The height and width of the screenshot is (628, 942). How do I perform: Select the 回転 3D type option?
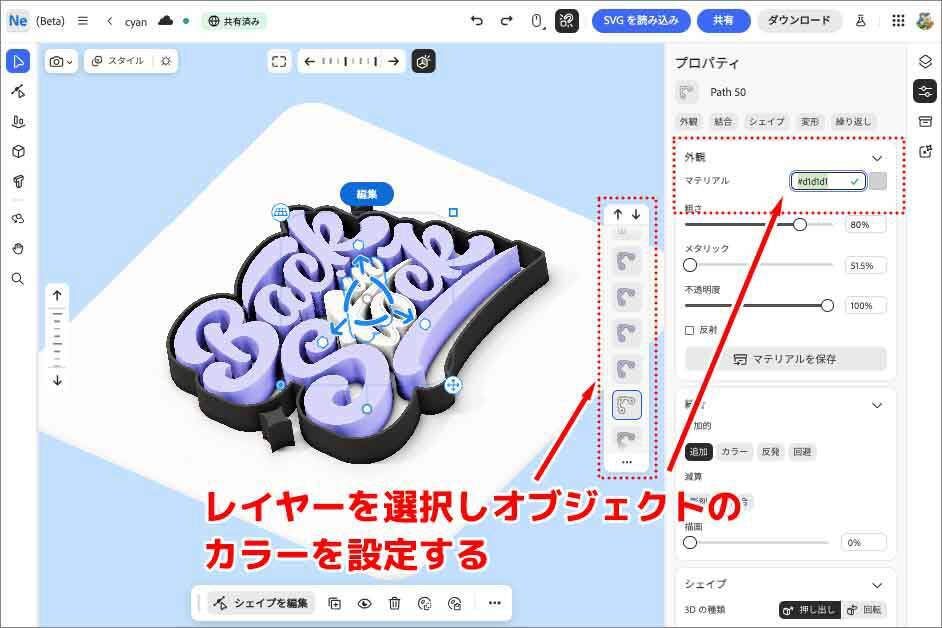(864, 610)
